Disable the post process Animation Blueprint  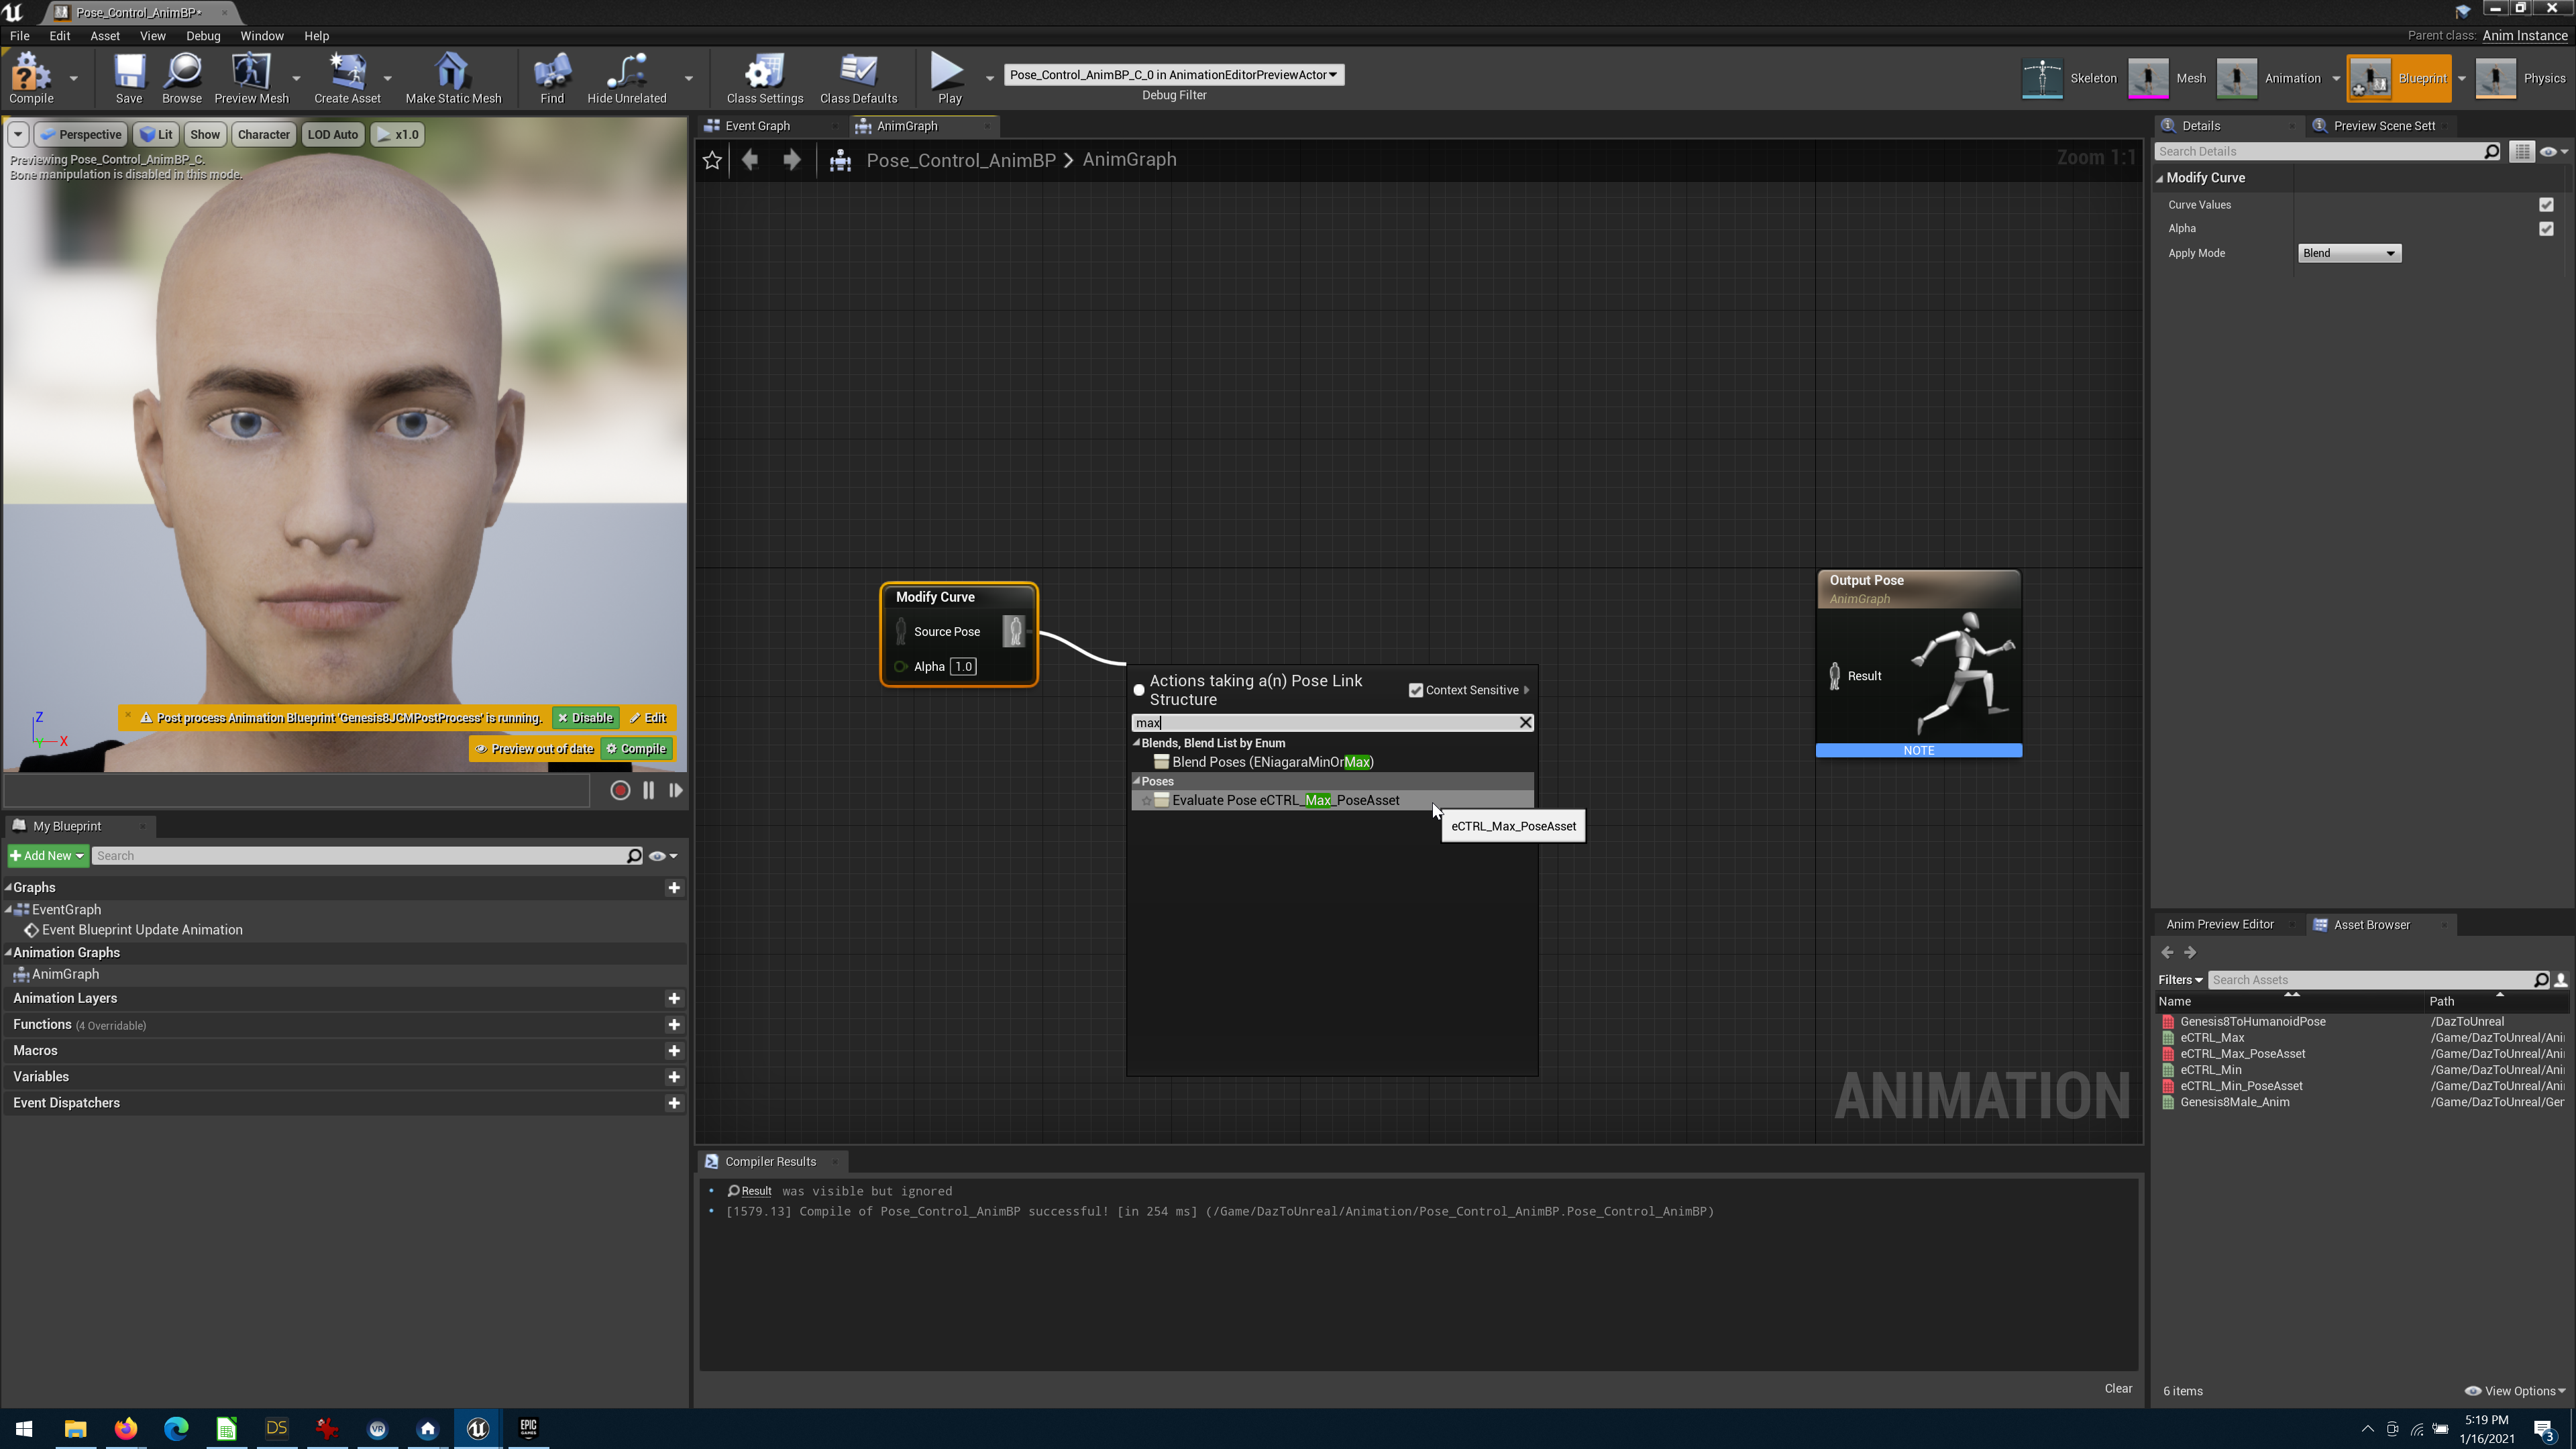585,718
